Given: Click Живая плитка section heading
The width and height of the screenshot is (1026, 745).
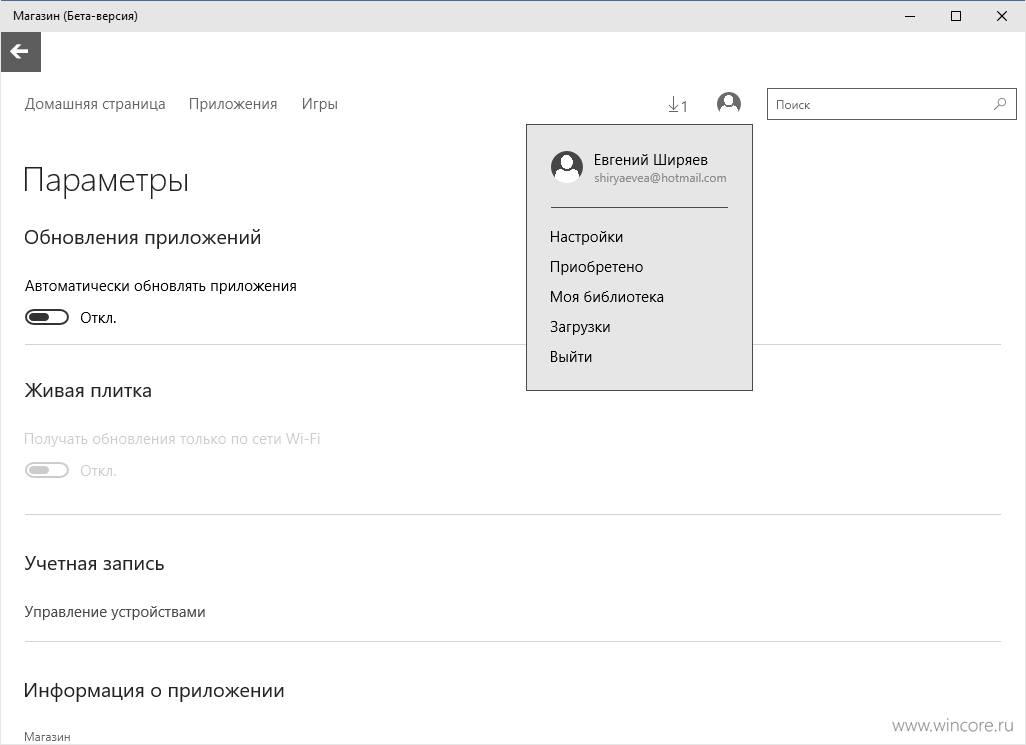Looking at the screenshot, I should point(88,390).
